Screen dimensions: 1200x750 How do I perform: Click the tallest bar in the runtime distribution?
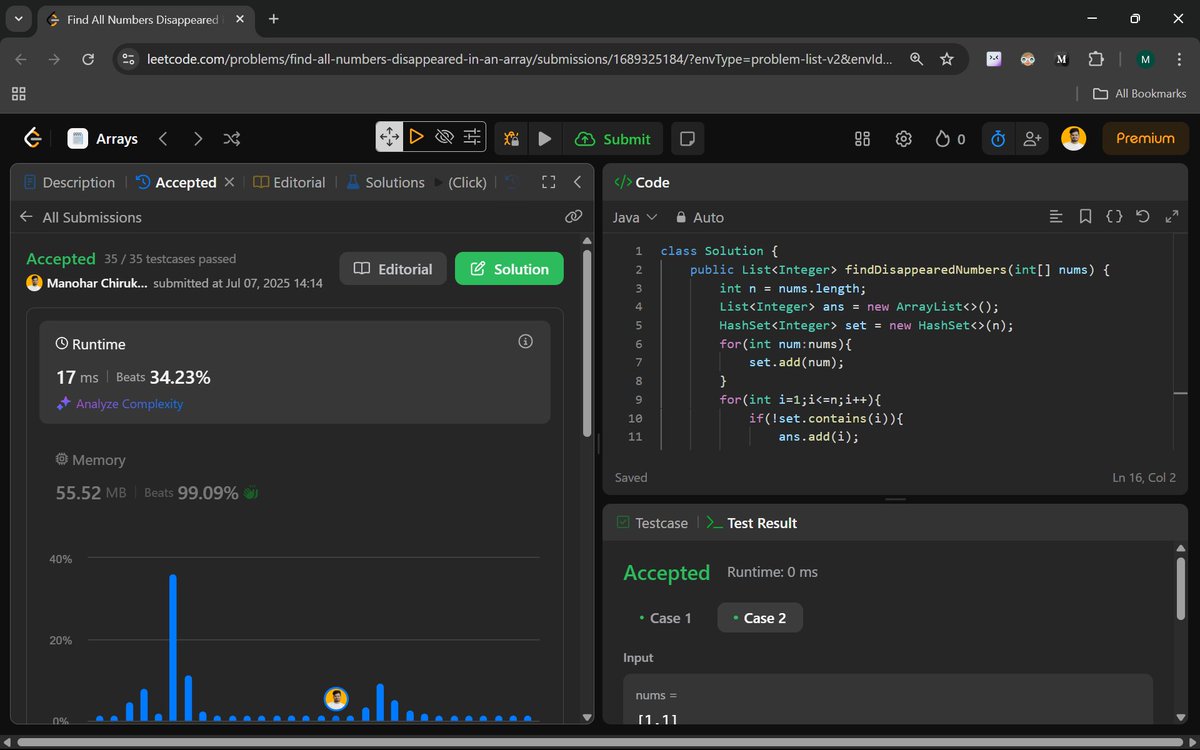(x=173, y=648)
